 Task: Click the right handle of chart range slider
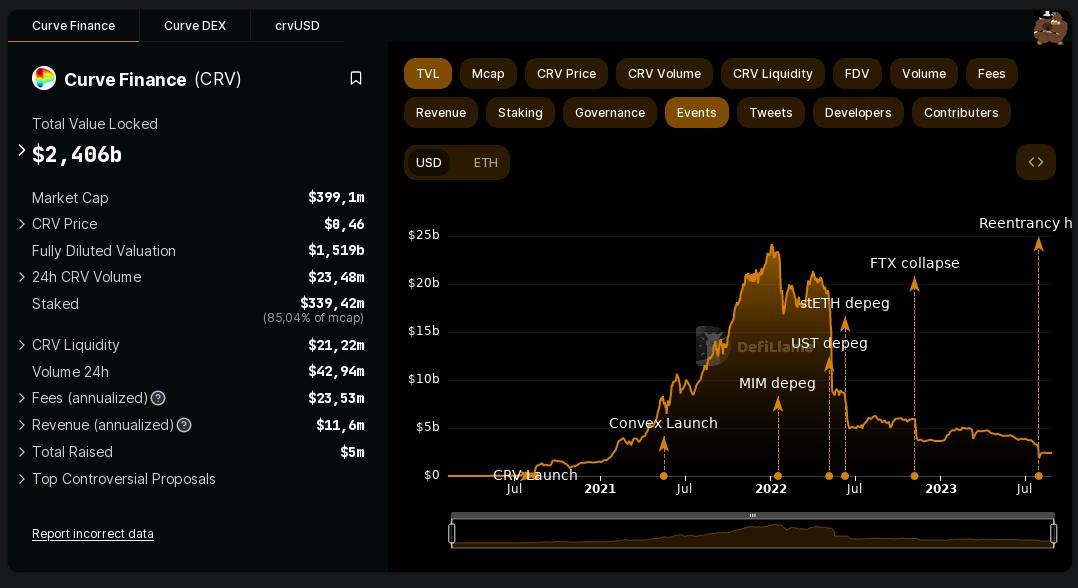(1053, 533)
